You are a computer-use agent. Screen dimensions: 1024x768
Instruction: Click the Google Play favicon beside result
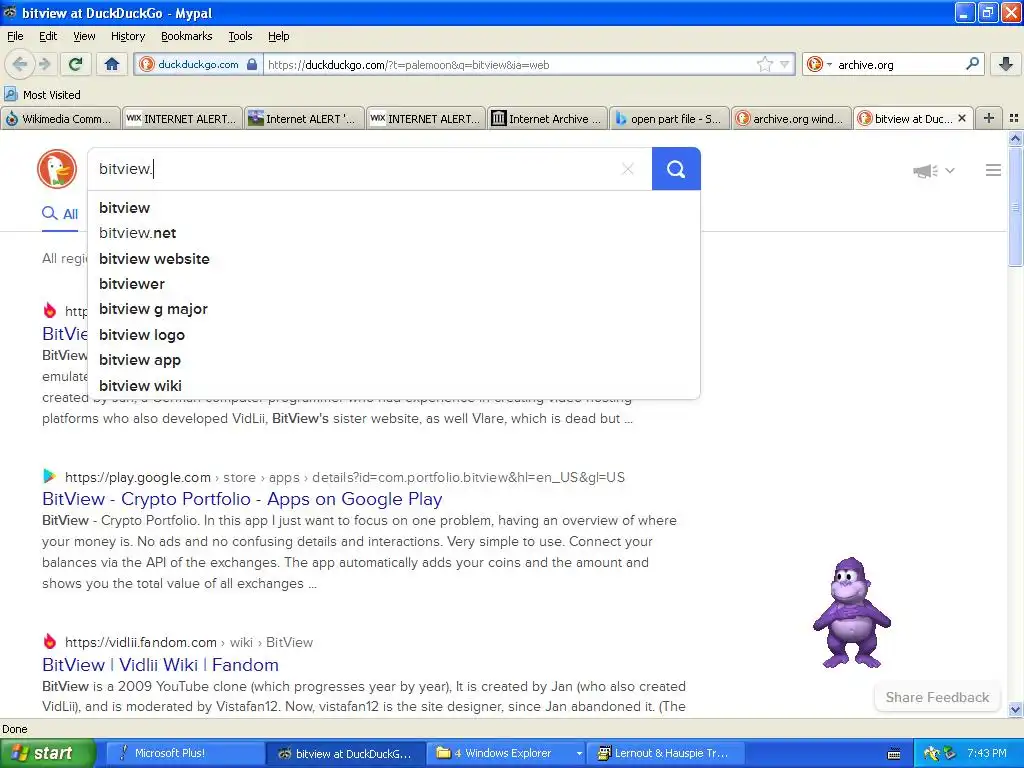pos(50,476)
